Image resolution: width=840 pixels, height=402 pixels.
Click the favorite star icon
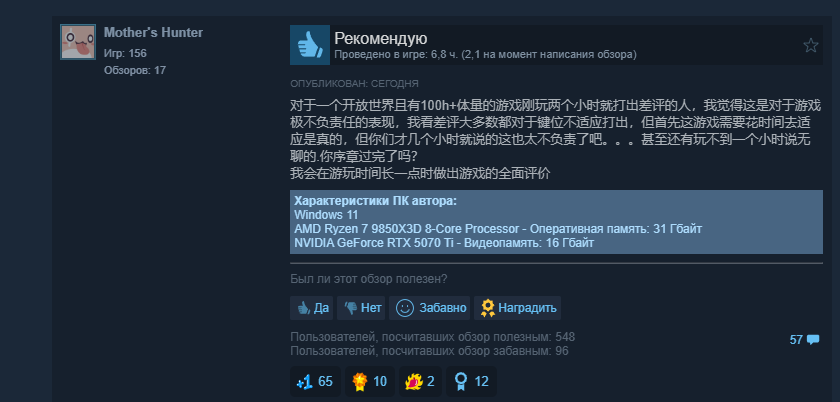811,45
